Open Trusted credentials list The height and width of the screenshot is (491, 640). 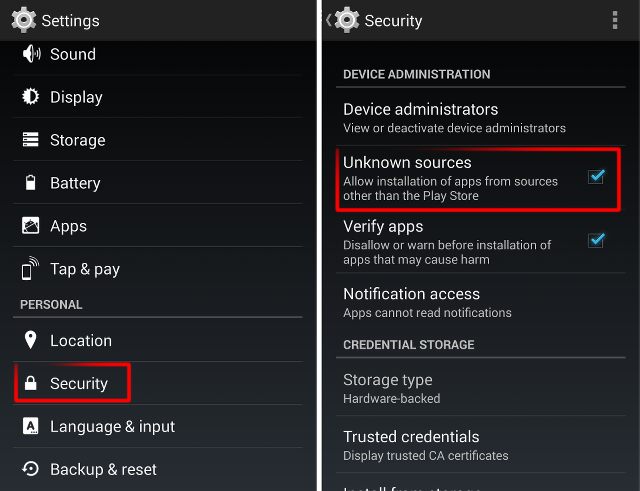point(427,445)
